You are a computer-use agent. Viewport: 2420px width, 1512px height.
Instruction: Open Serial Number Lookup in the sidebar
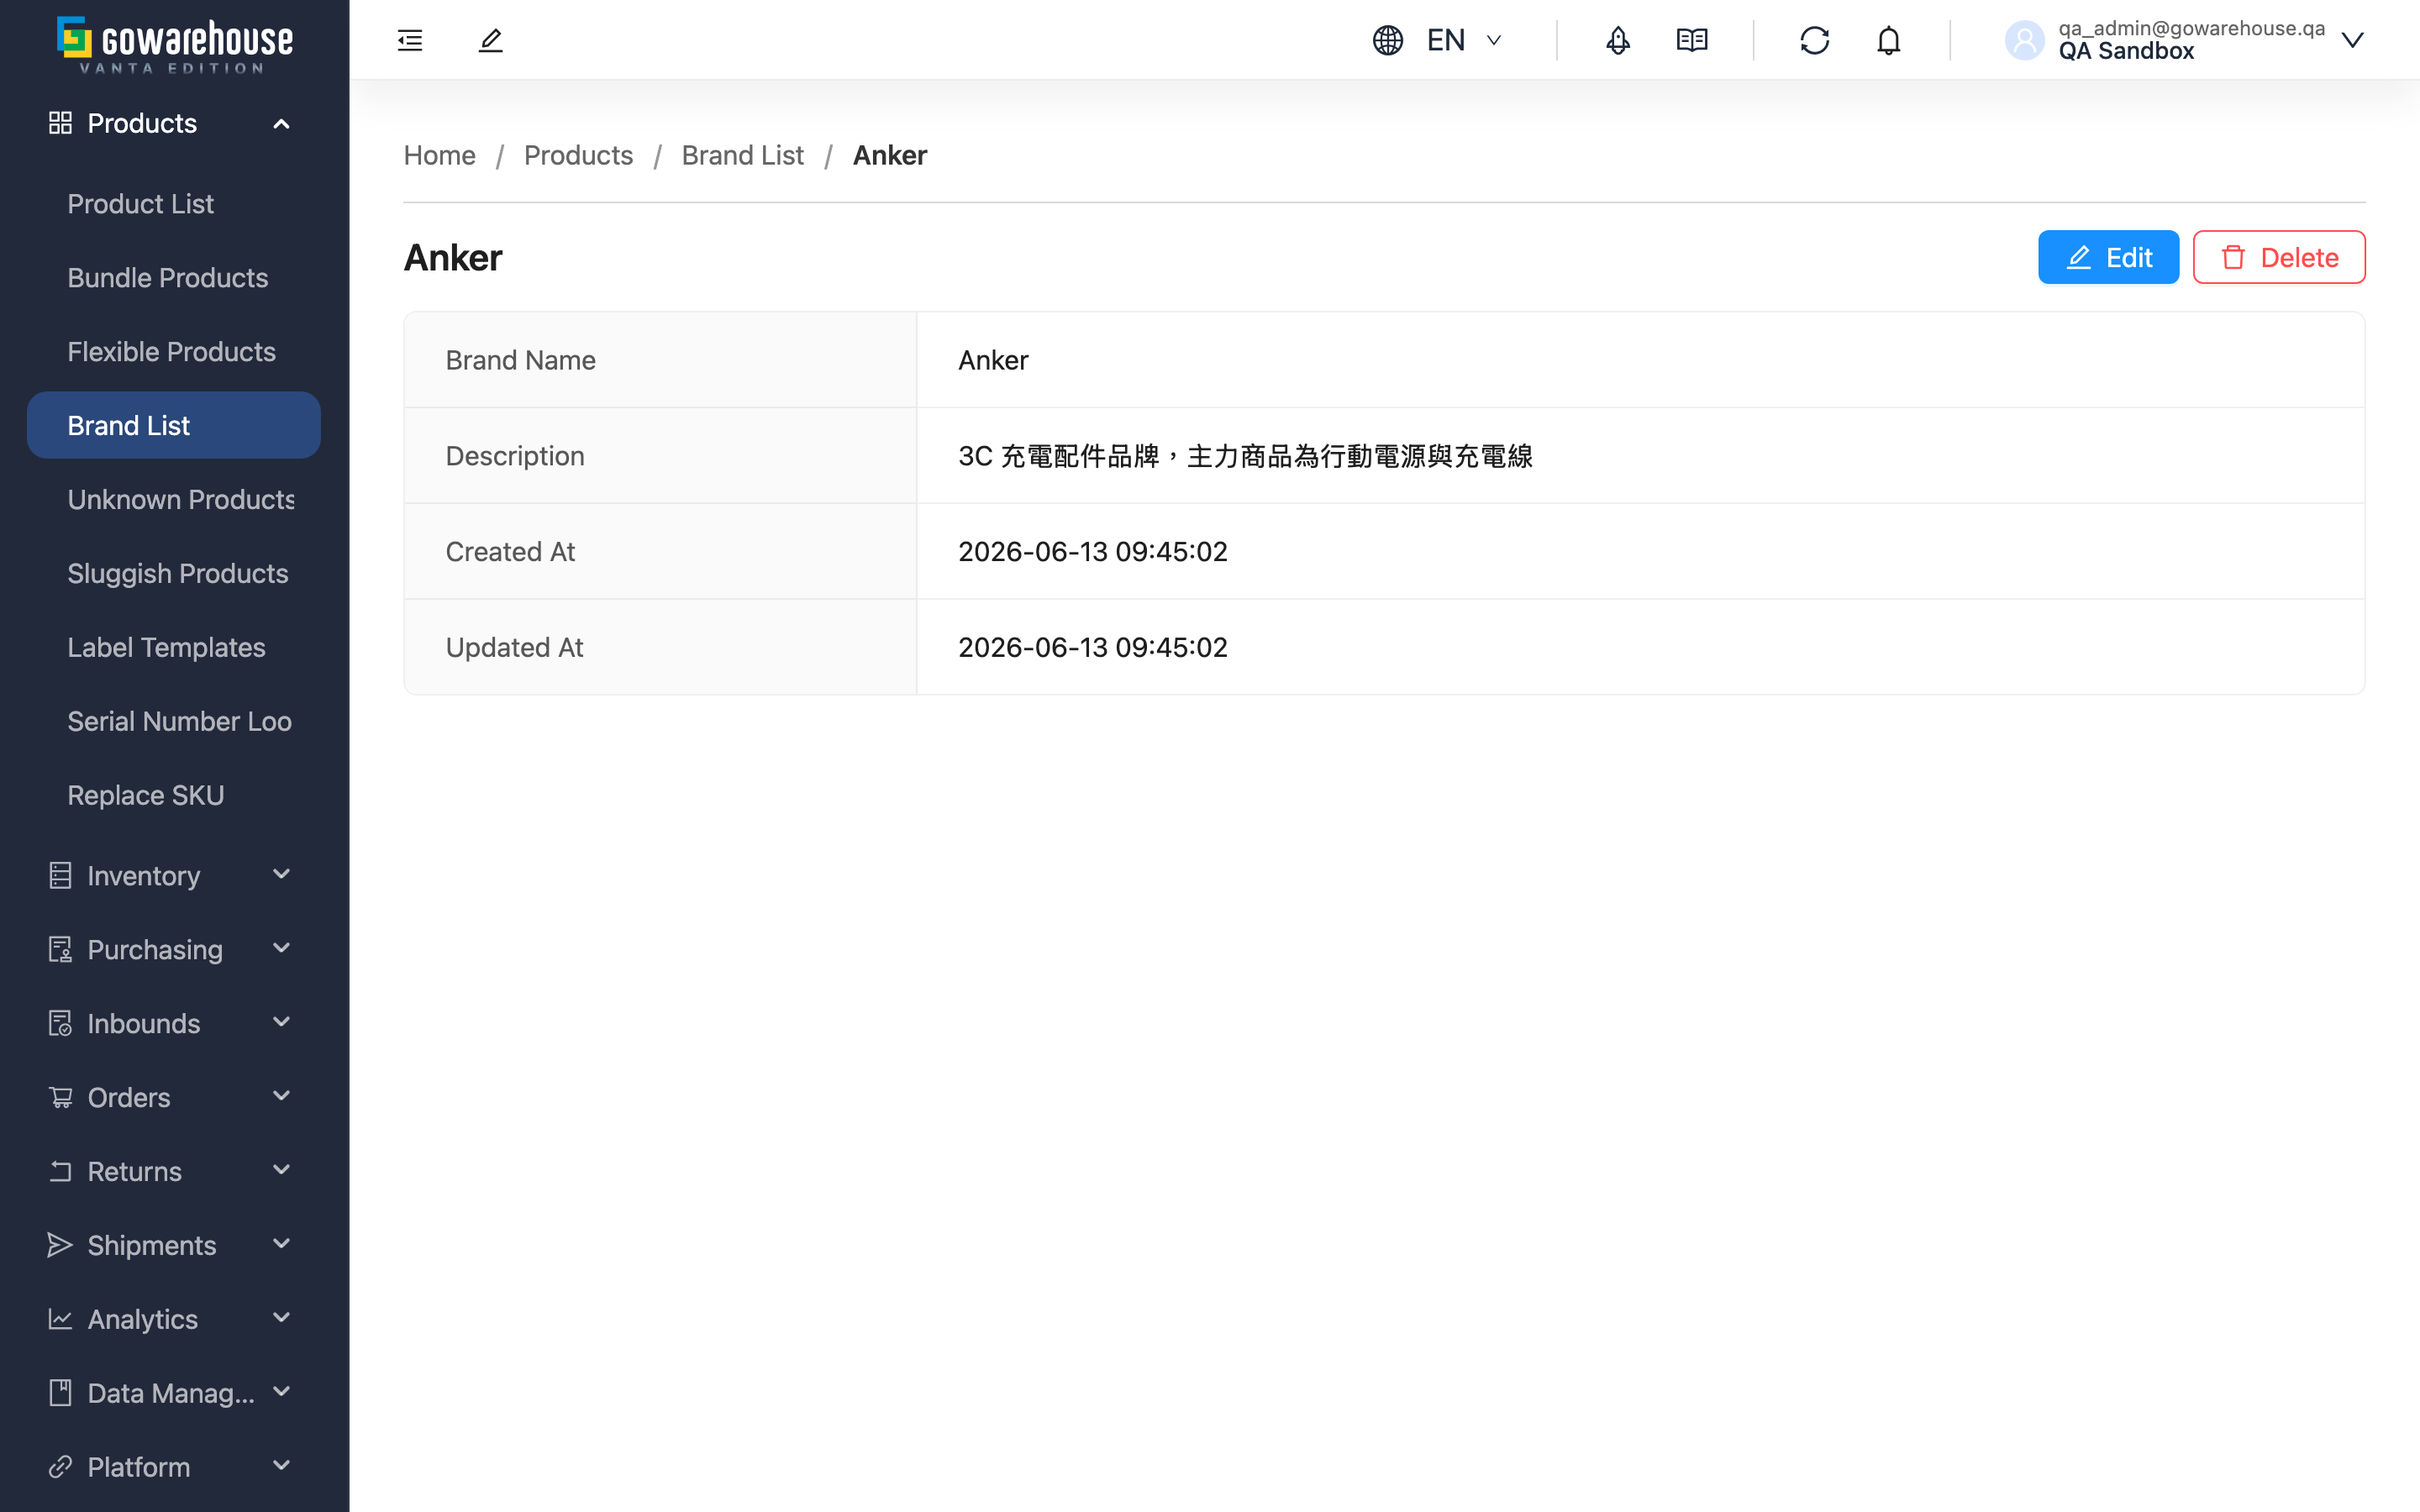coord(174,722)
